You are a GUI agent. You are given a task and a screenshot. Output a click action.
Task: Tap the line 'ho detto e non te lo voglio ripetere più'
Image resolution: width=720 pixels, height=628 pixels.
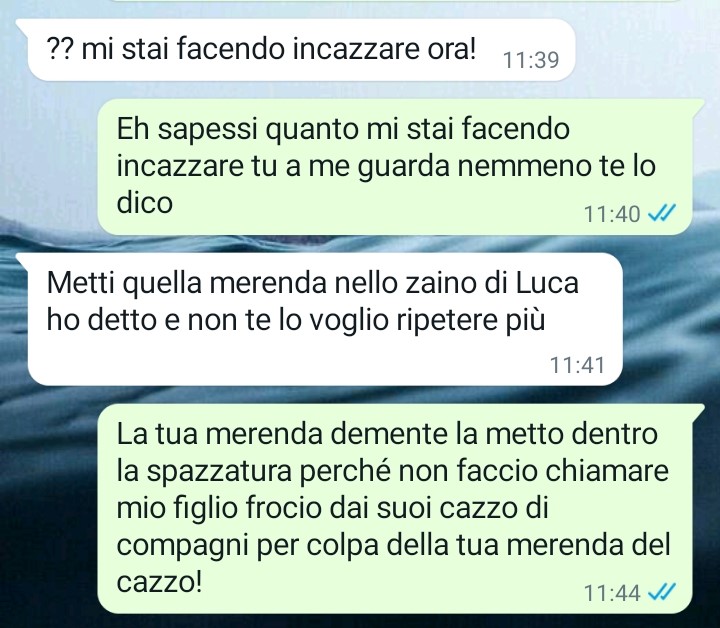click(x=296, y=320)
